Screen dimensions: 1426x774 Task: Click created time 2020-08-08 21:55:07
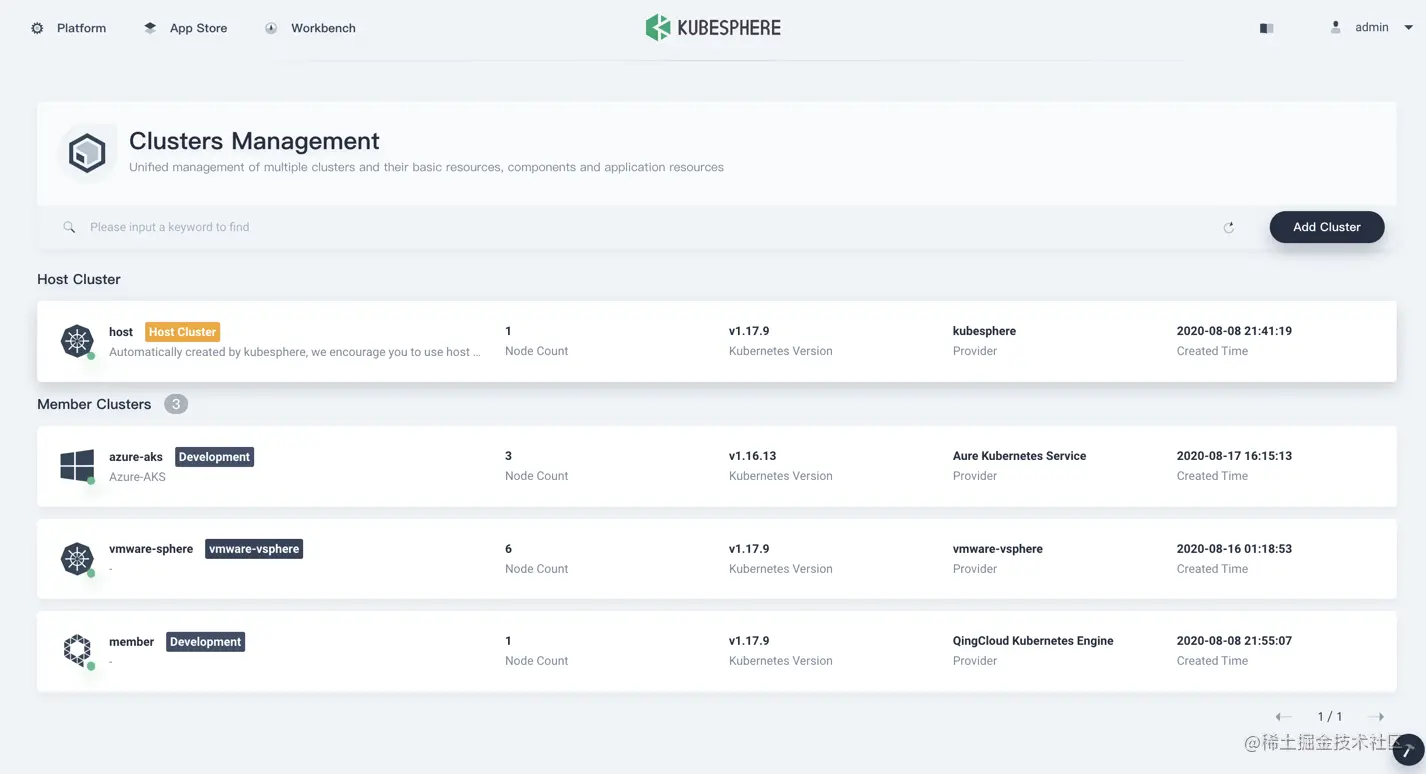click(1234, 641)
